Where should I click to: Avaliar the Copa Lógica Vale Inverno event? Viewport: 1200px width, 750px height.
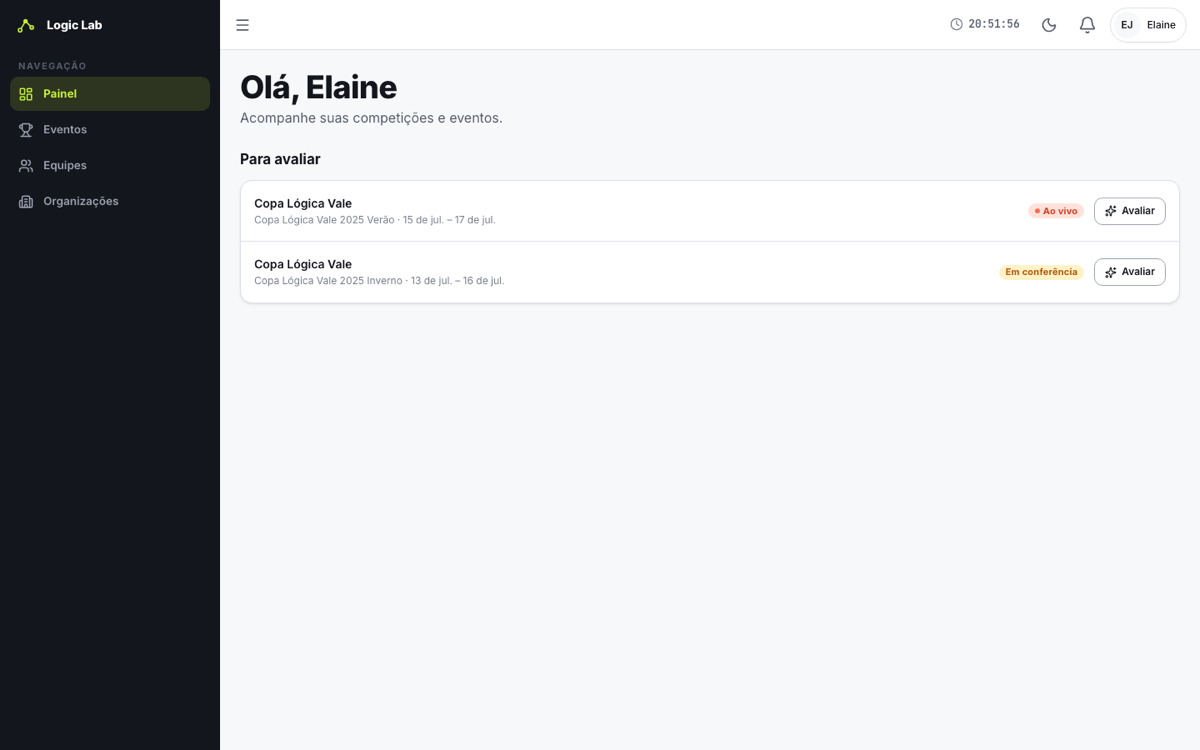(x=1129, y=272)
